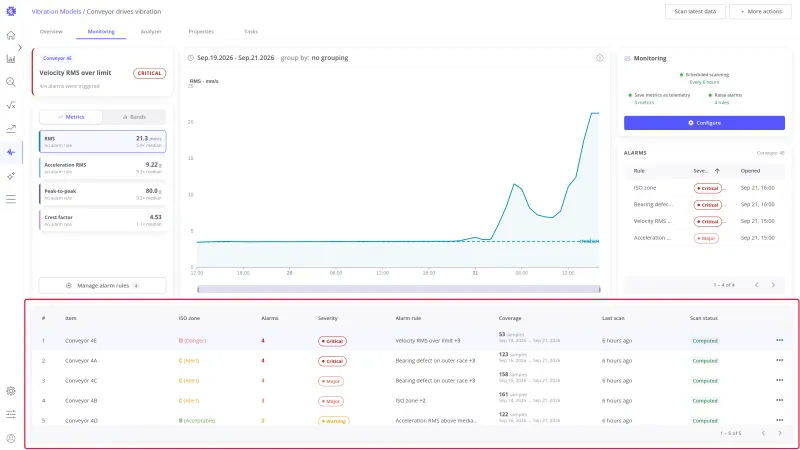Click the Warning severity badge for Conveyor 4D

click(x=334, y=421)
